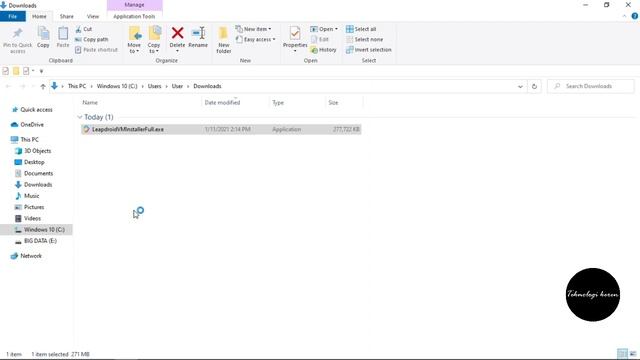Open the Application Tools tab
This screenshot has height=360, width=640.
point(134,16)
